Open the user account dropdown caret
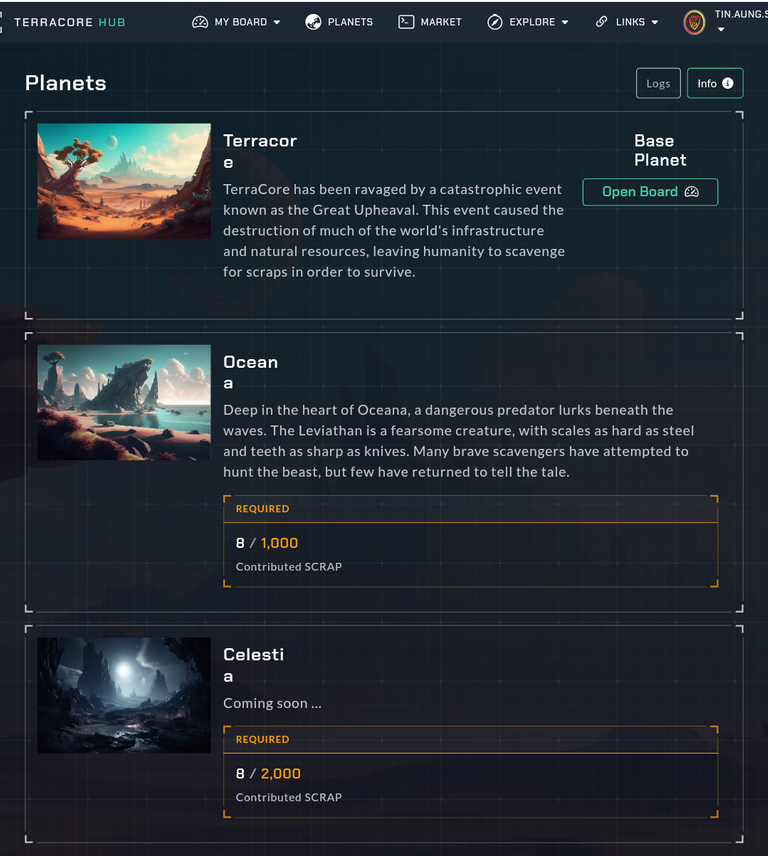The height and width of the screenshot is (856, 768). [721, 29]
